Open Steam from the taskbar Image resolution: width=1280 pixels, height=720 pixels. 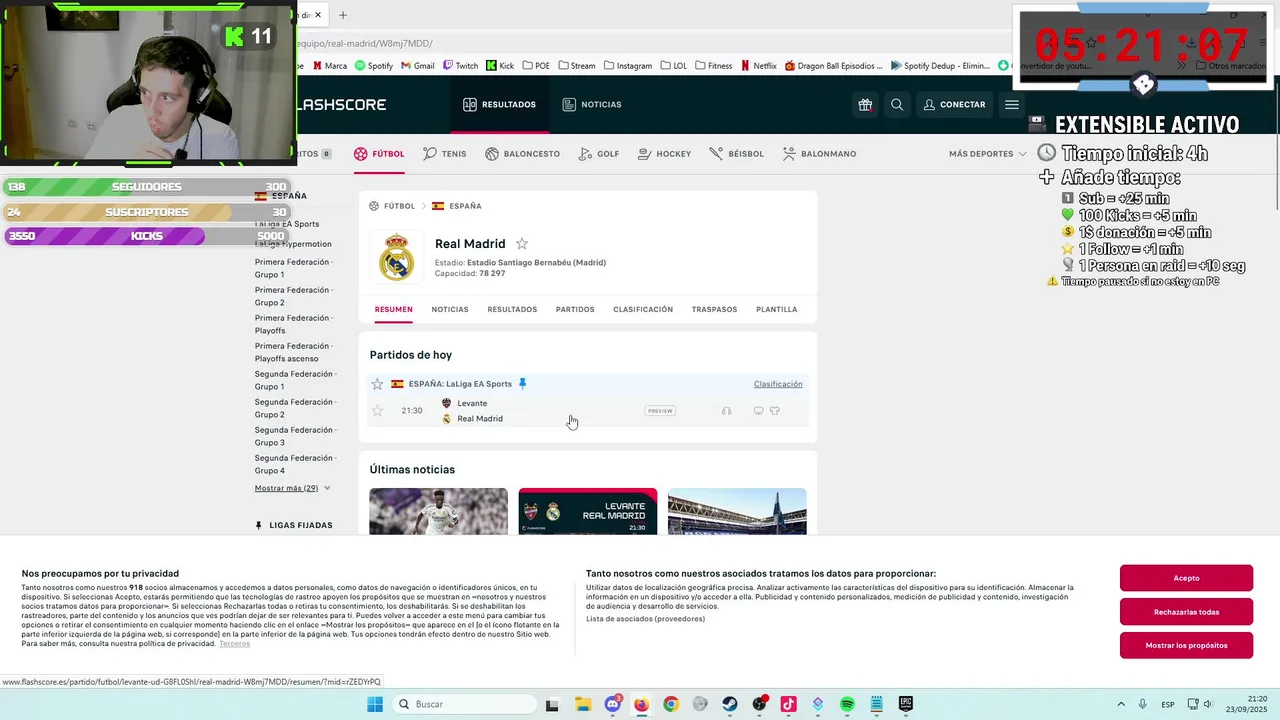730,704
